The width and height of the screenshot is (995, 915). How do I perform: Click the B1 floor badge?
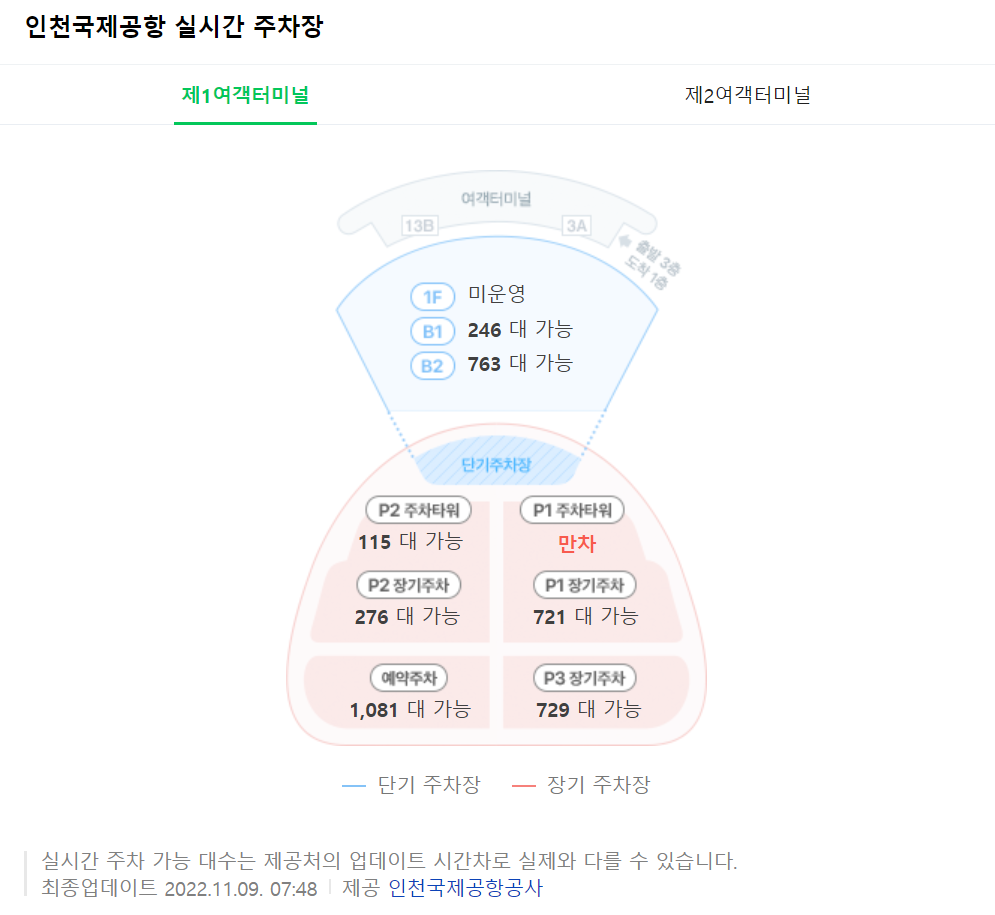(431, 331)
